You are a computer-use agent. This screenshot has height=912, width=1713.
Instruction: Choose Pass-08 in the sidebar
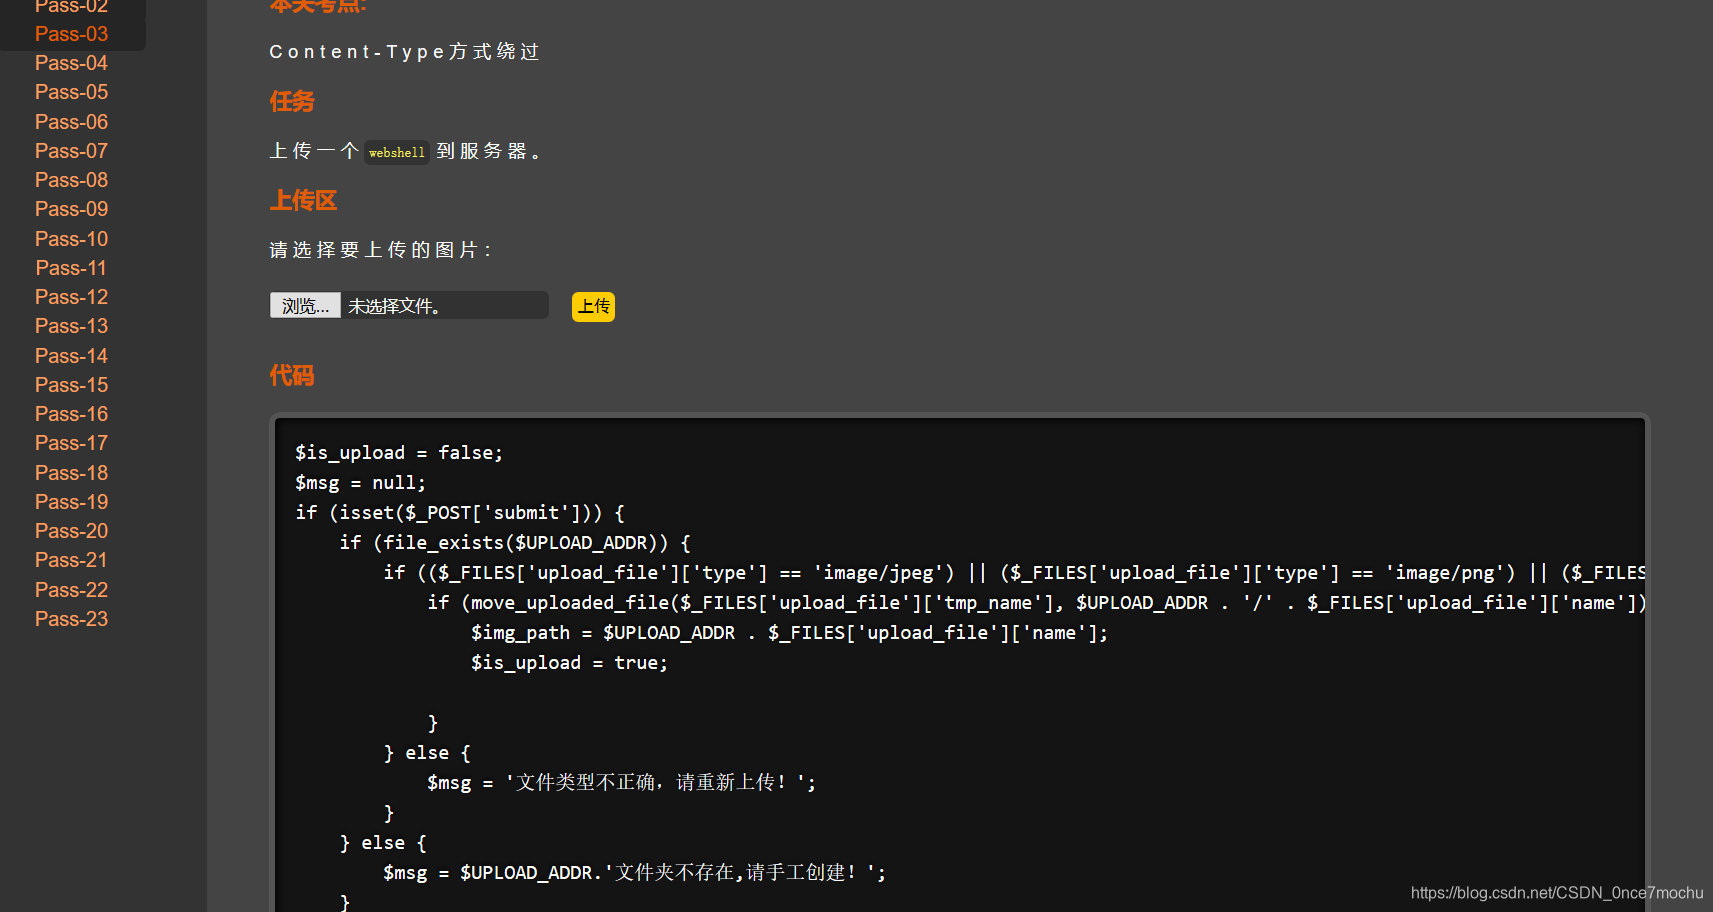coord(71,180)
